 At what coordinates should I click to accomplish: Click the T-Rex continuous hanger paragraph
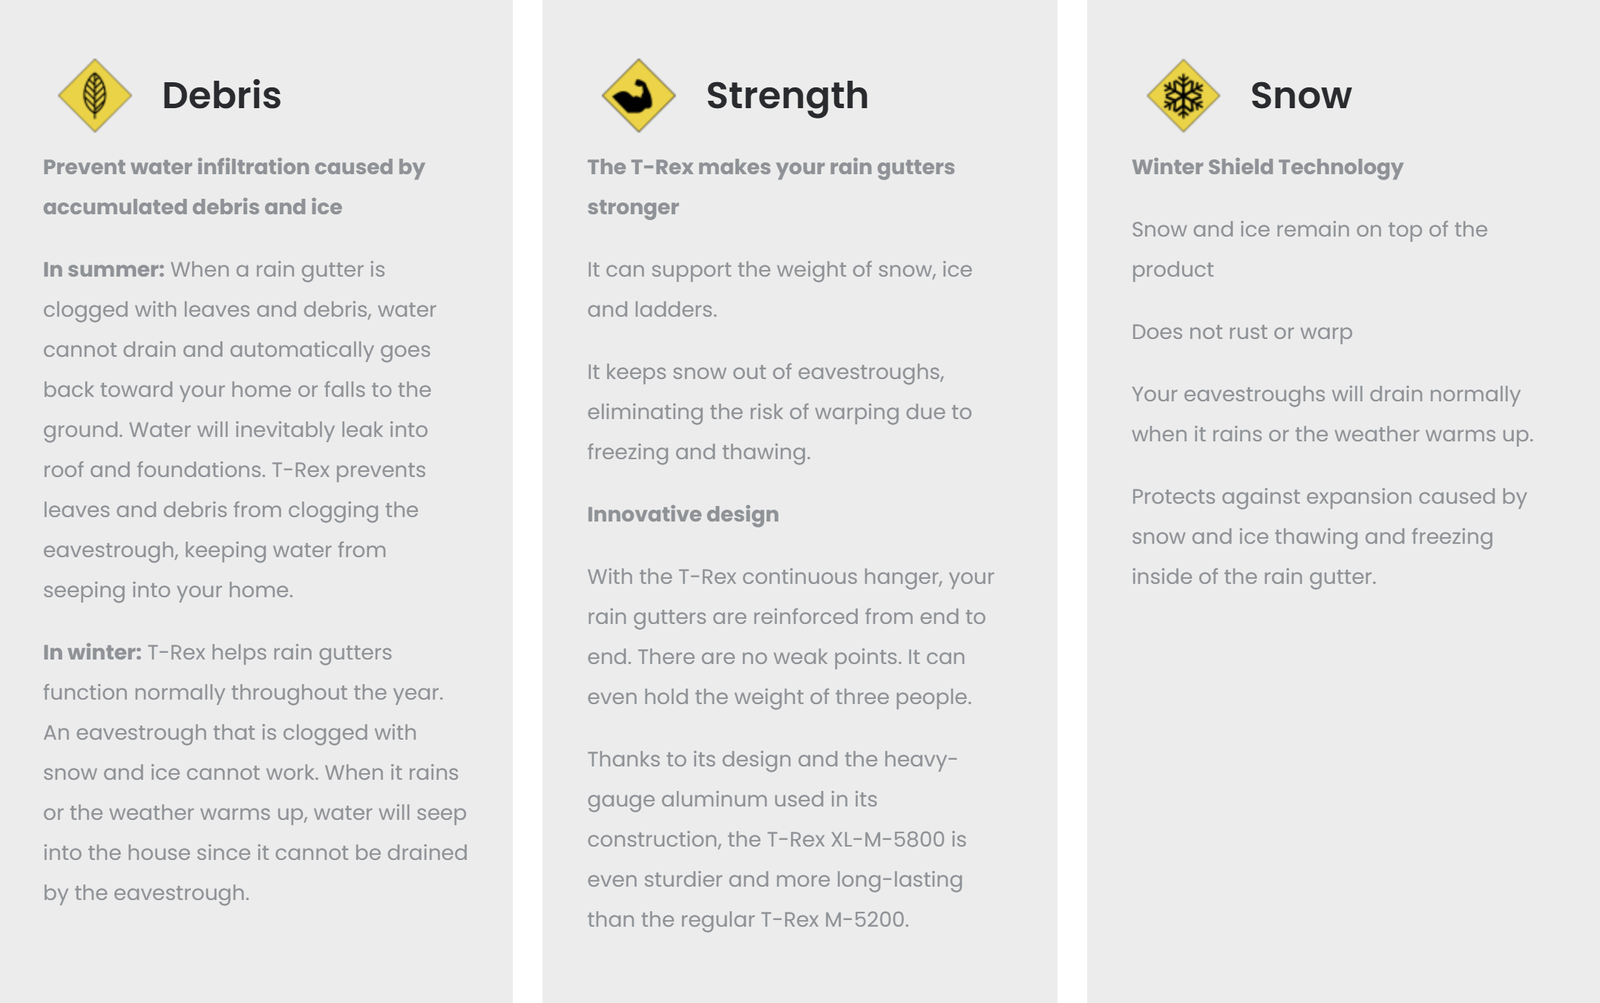[790, 636]
